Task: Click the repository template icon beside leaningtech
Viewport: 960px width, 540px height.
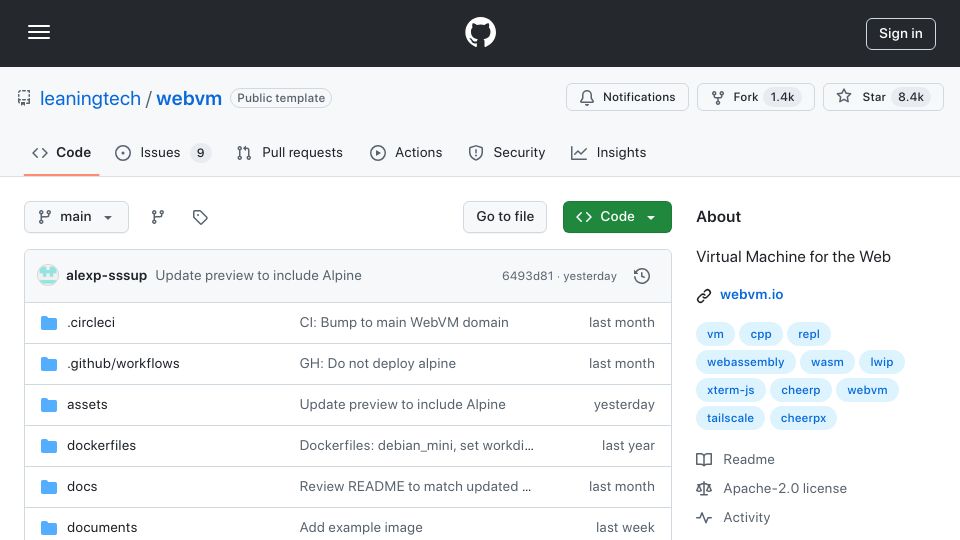Action: [x=24, y=98]
